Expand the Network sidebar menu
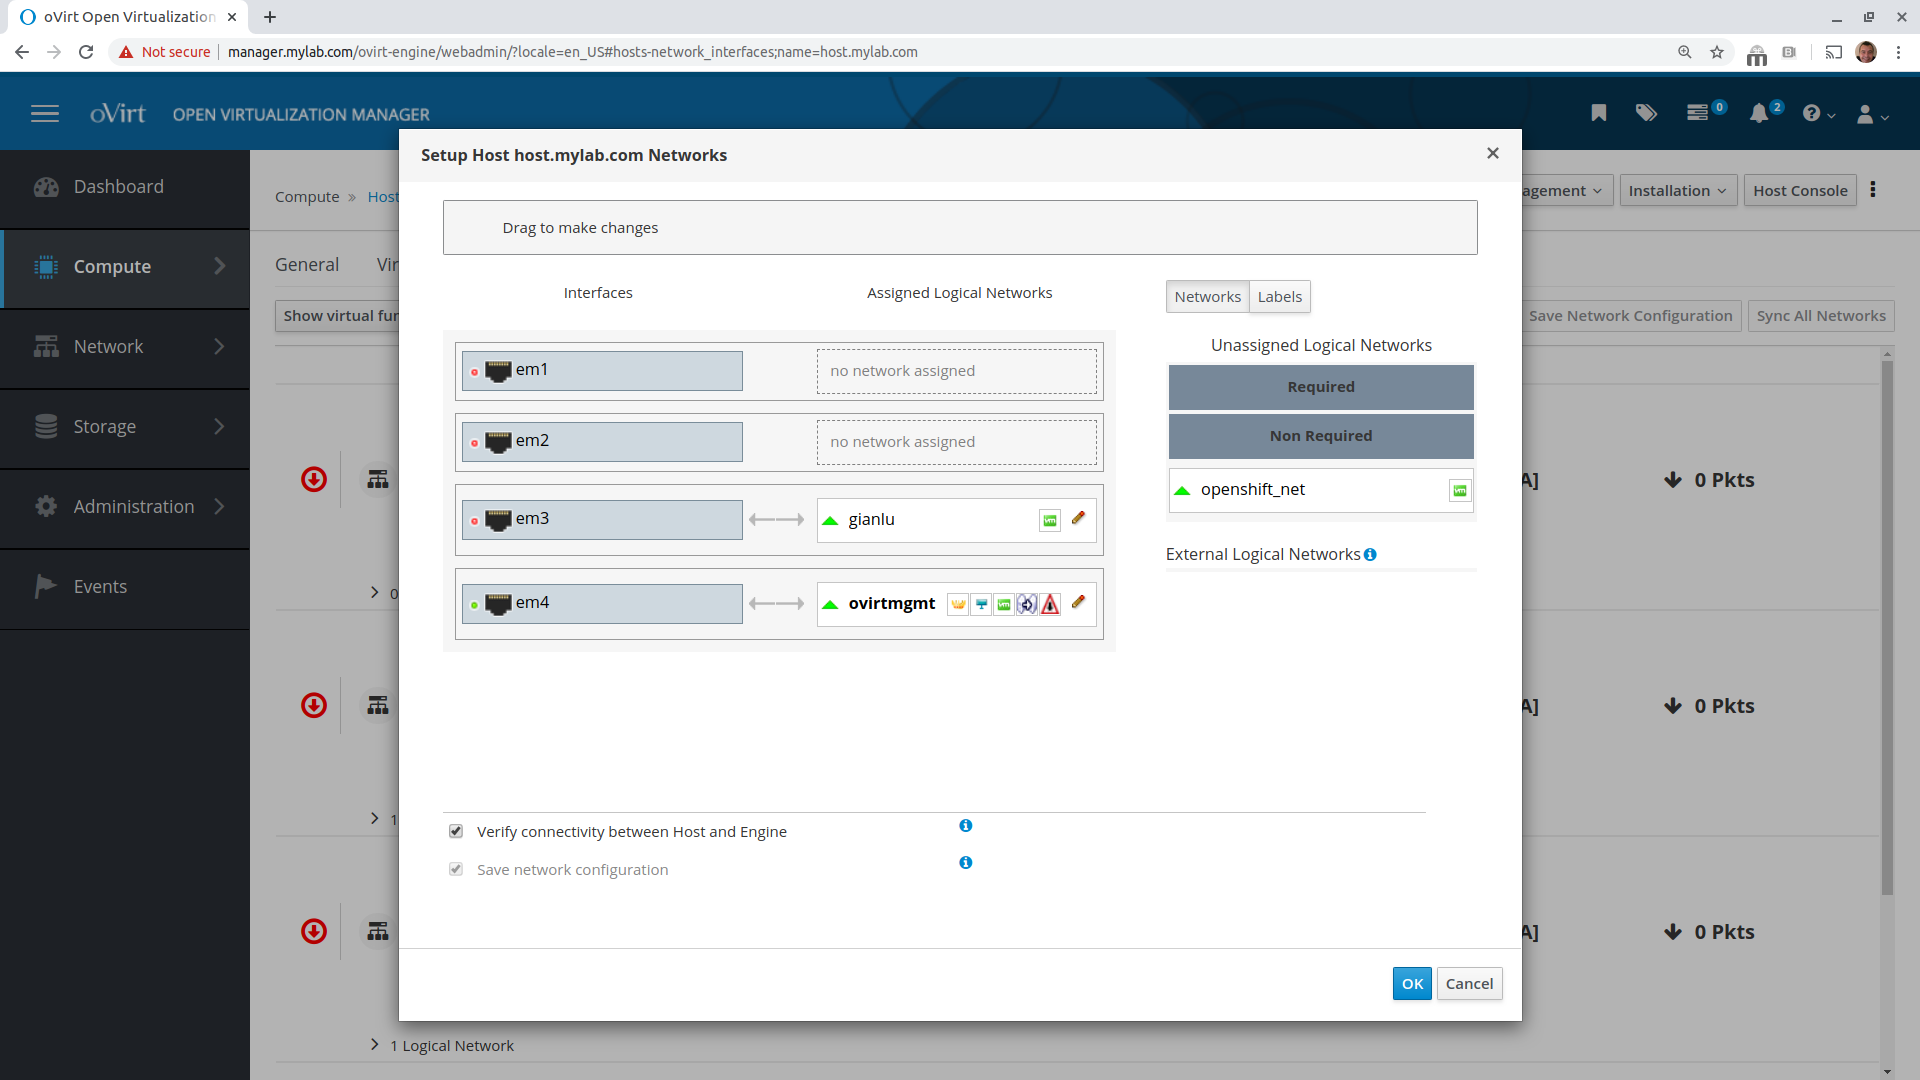The image size is (1920, 1080). coord(125,347)
